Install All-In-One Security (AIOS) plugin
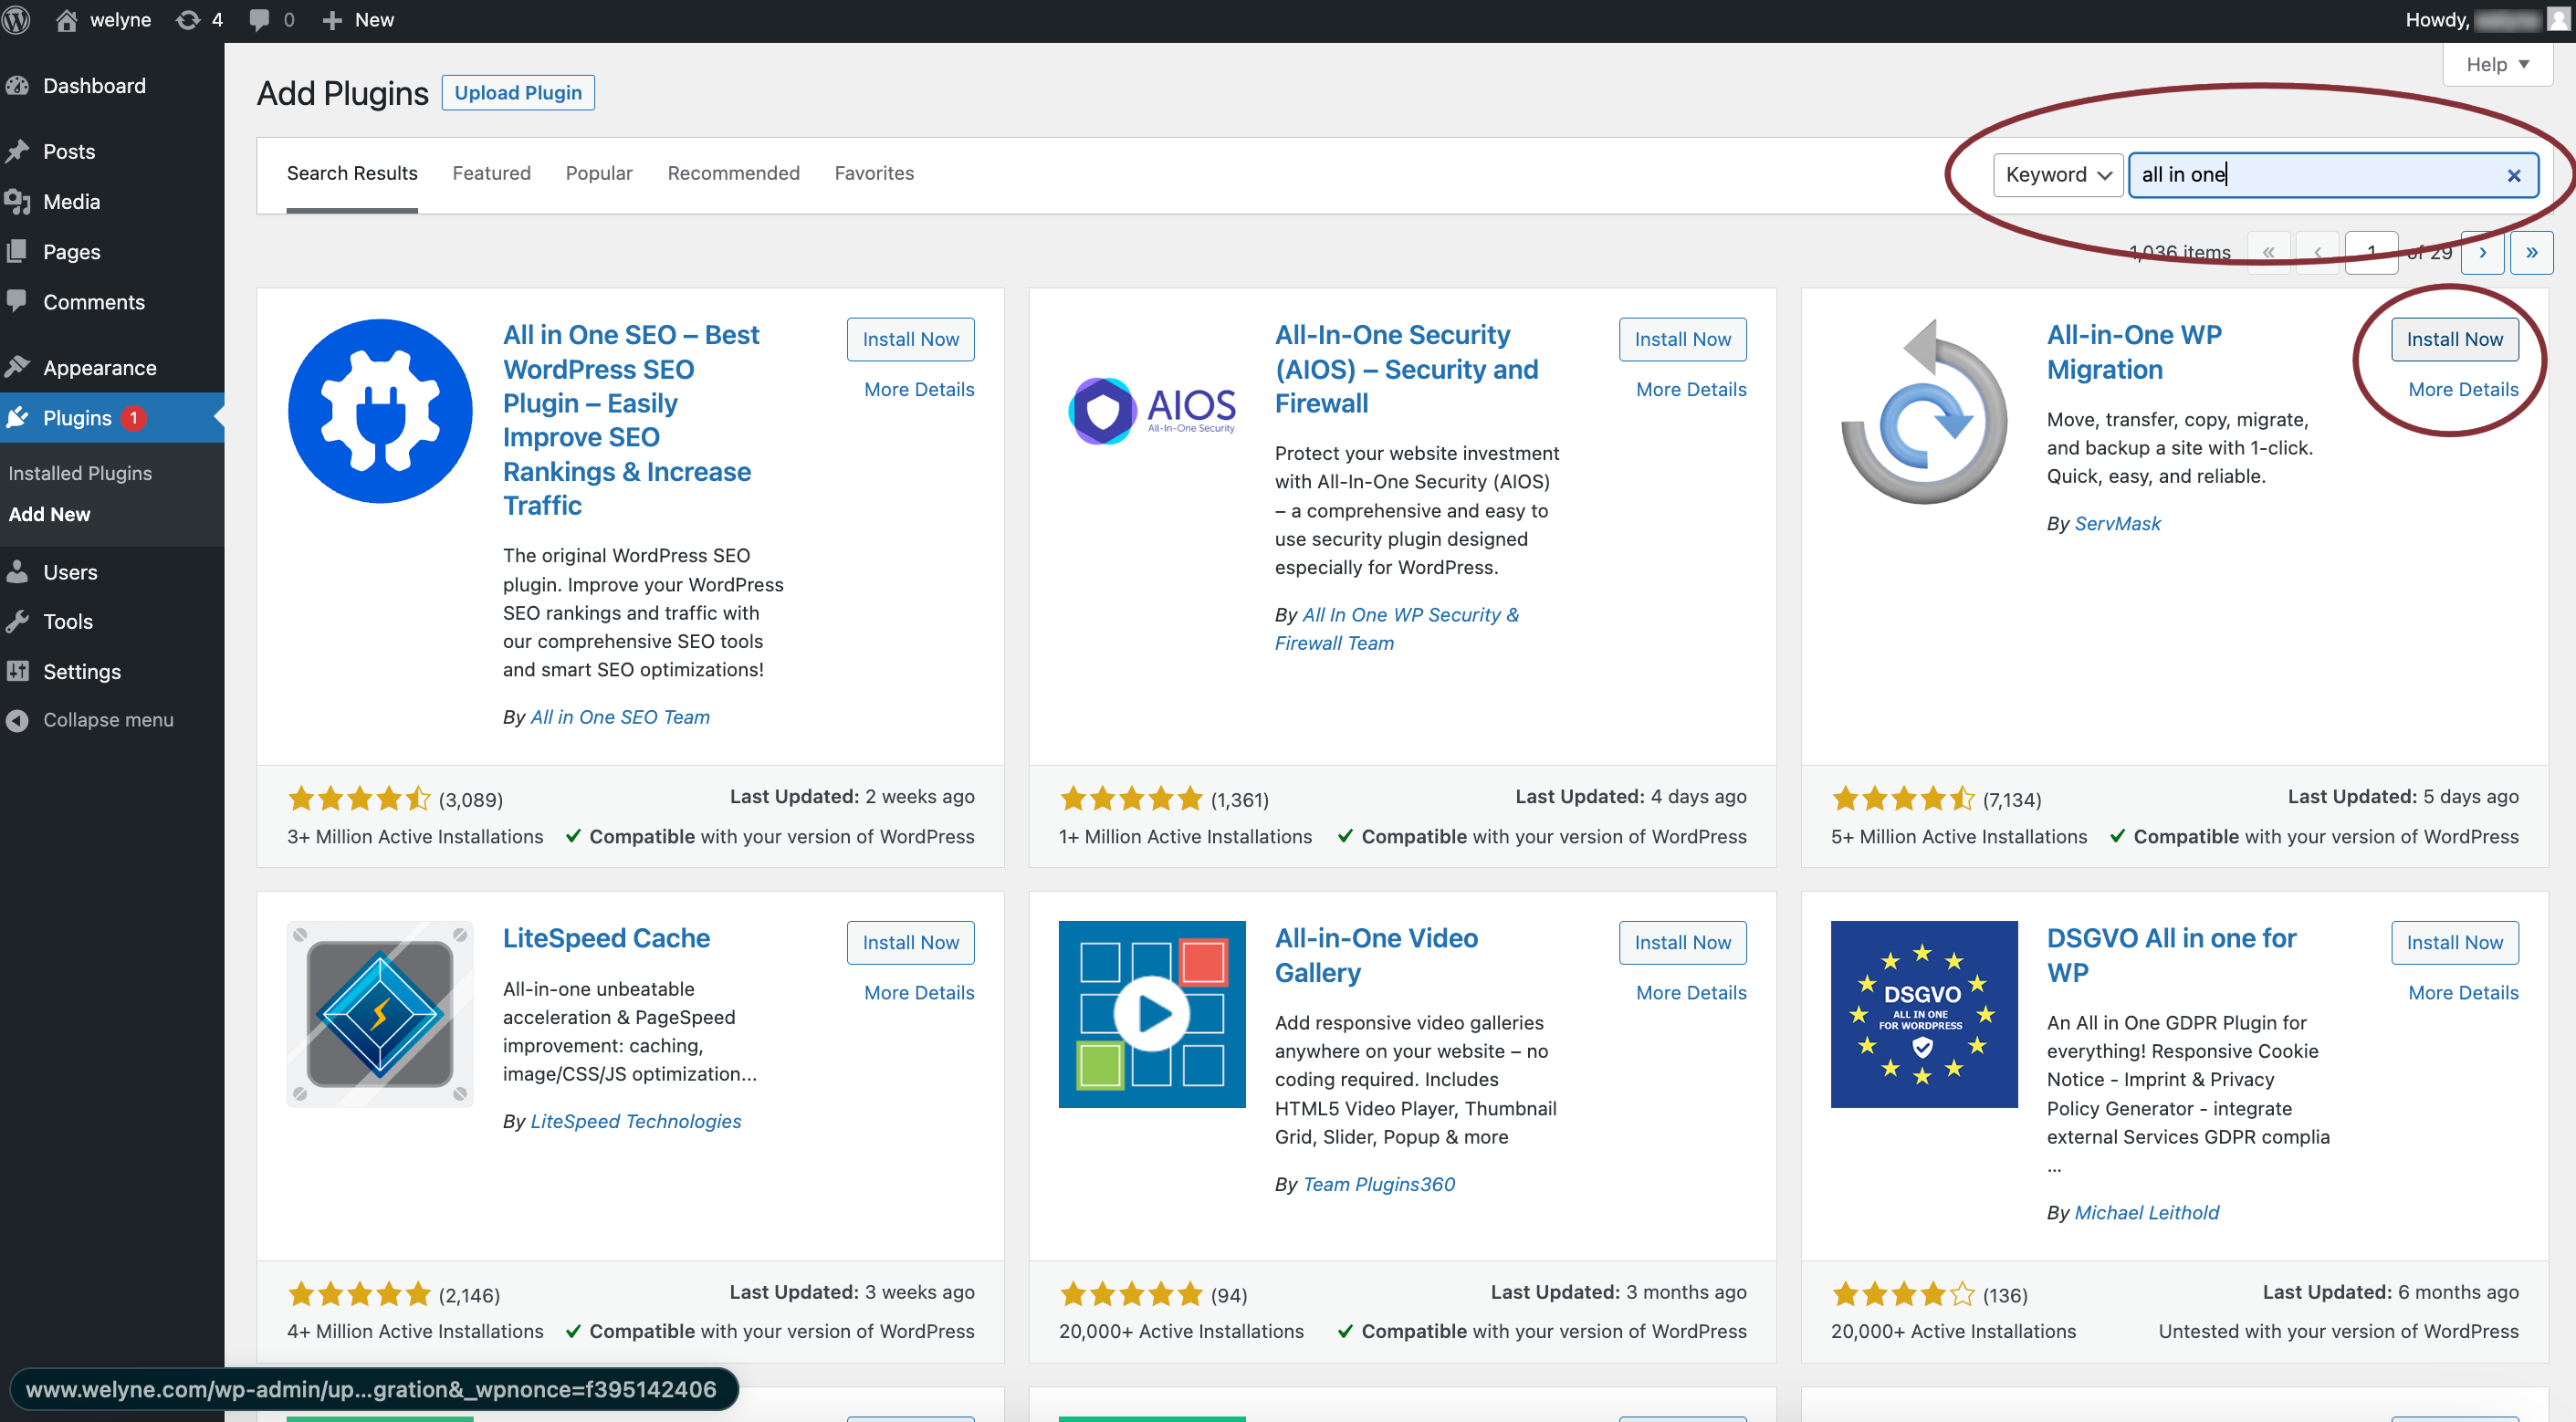Image resolution: width=2576 pixels, height=1422 pixels. (1682, 340)
